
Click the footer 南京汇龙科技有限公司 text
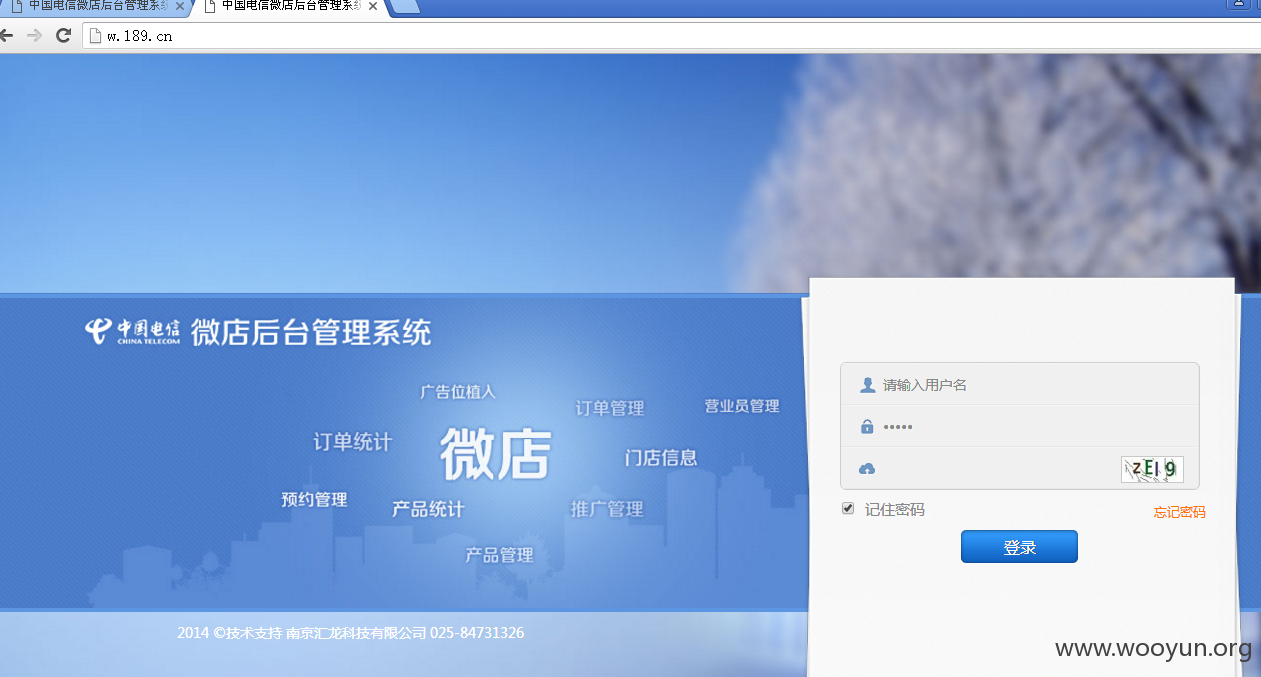click(x=357, y=633)
